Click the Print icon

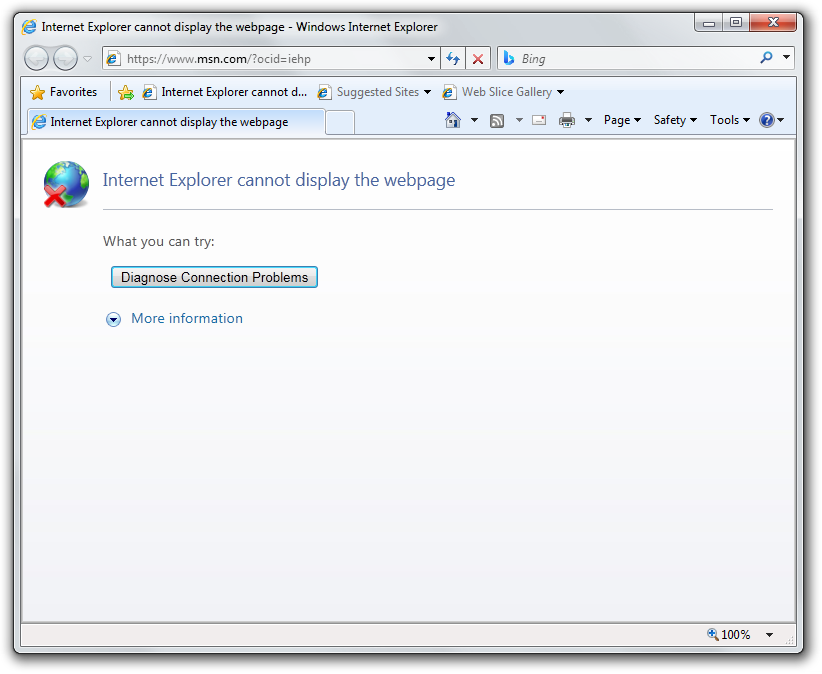click(567, 121)
